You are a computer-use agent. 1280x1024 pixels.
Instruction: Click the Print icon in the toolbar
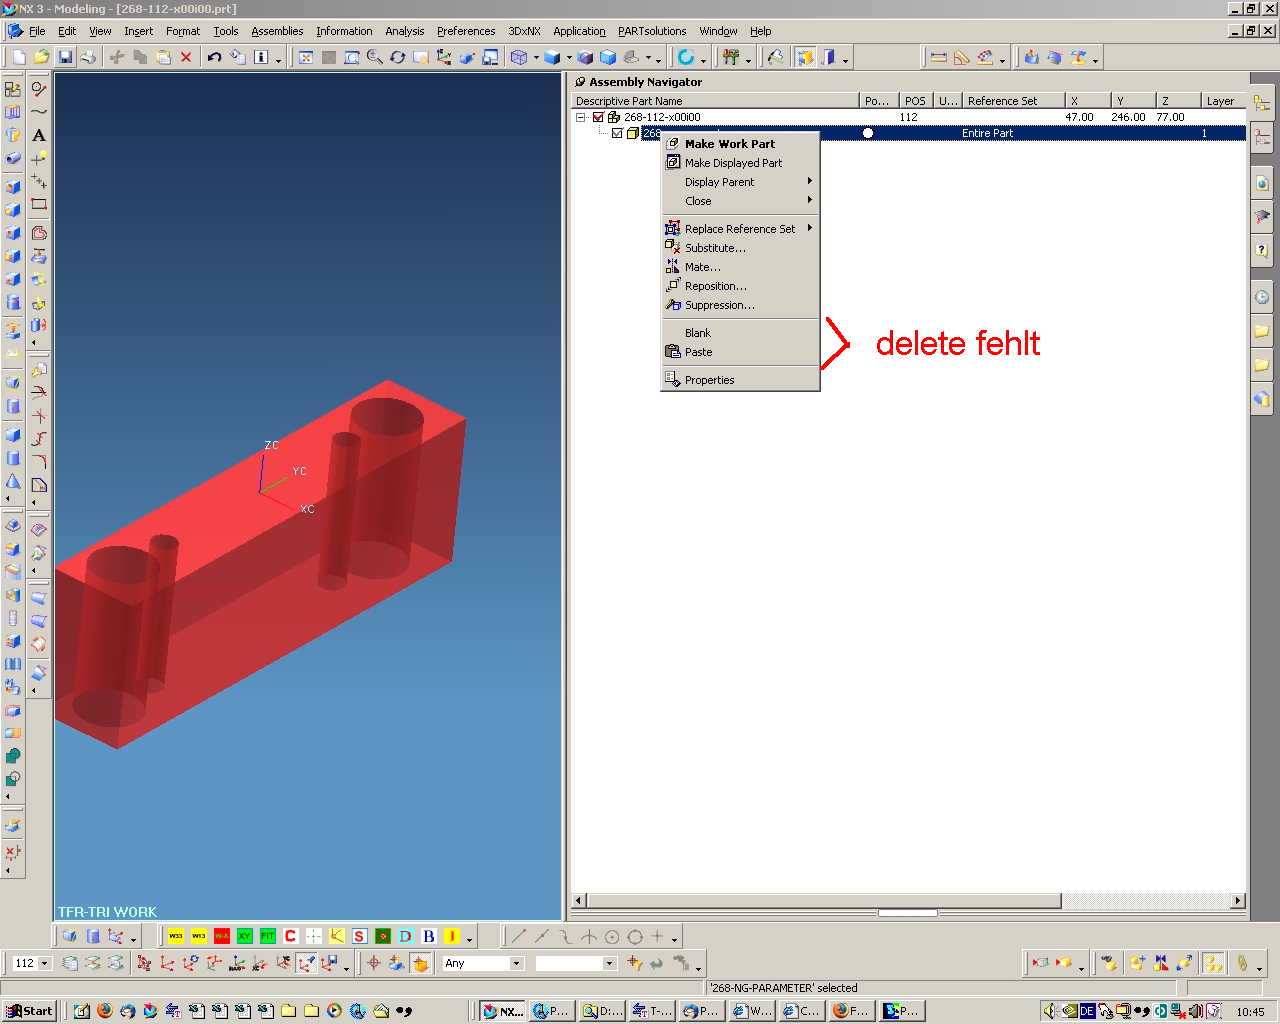pyautogui.click(x=88, y=58)
